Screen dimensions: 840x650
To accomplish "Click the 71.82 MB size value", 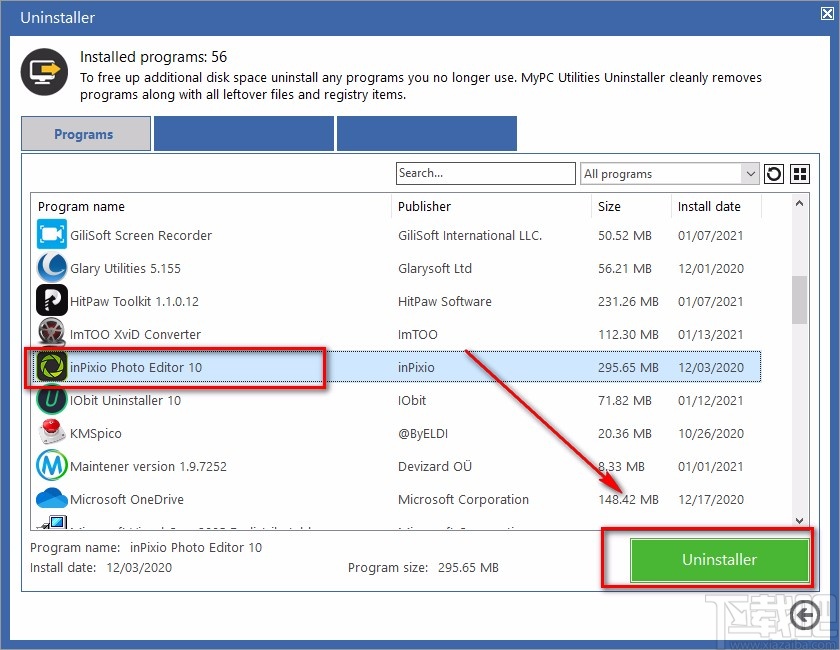I will click(625, 400).
